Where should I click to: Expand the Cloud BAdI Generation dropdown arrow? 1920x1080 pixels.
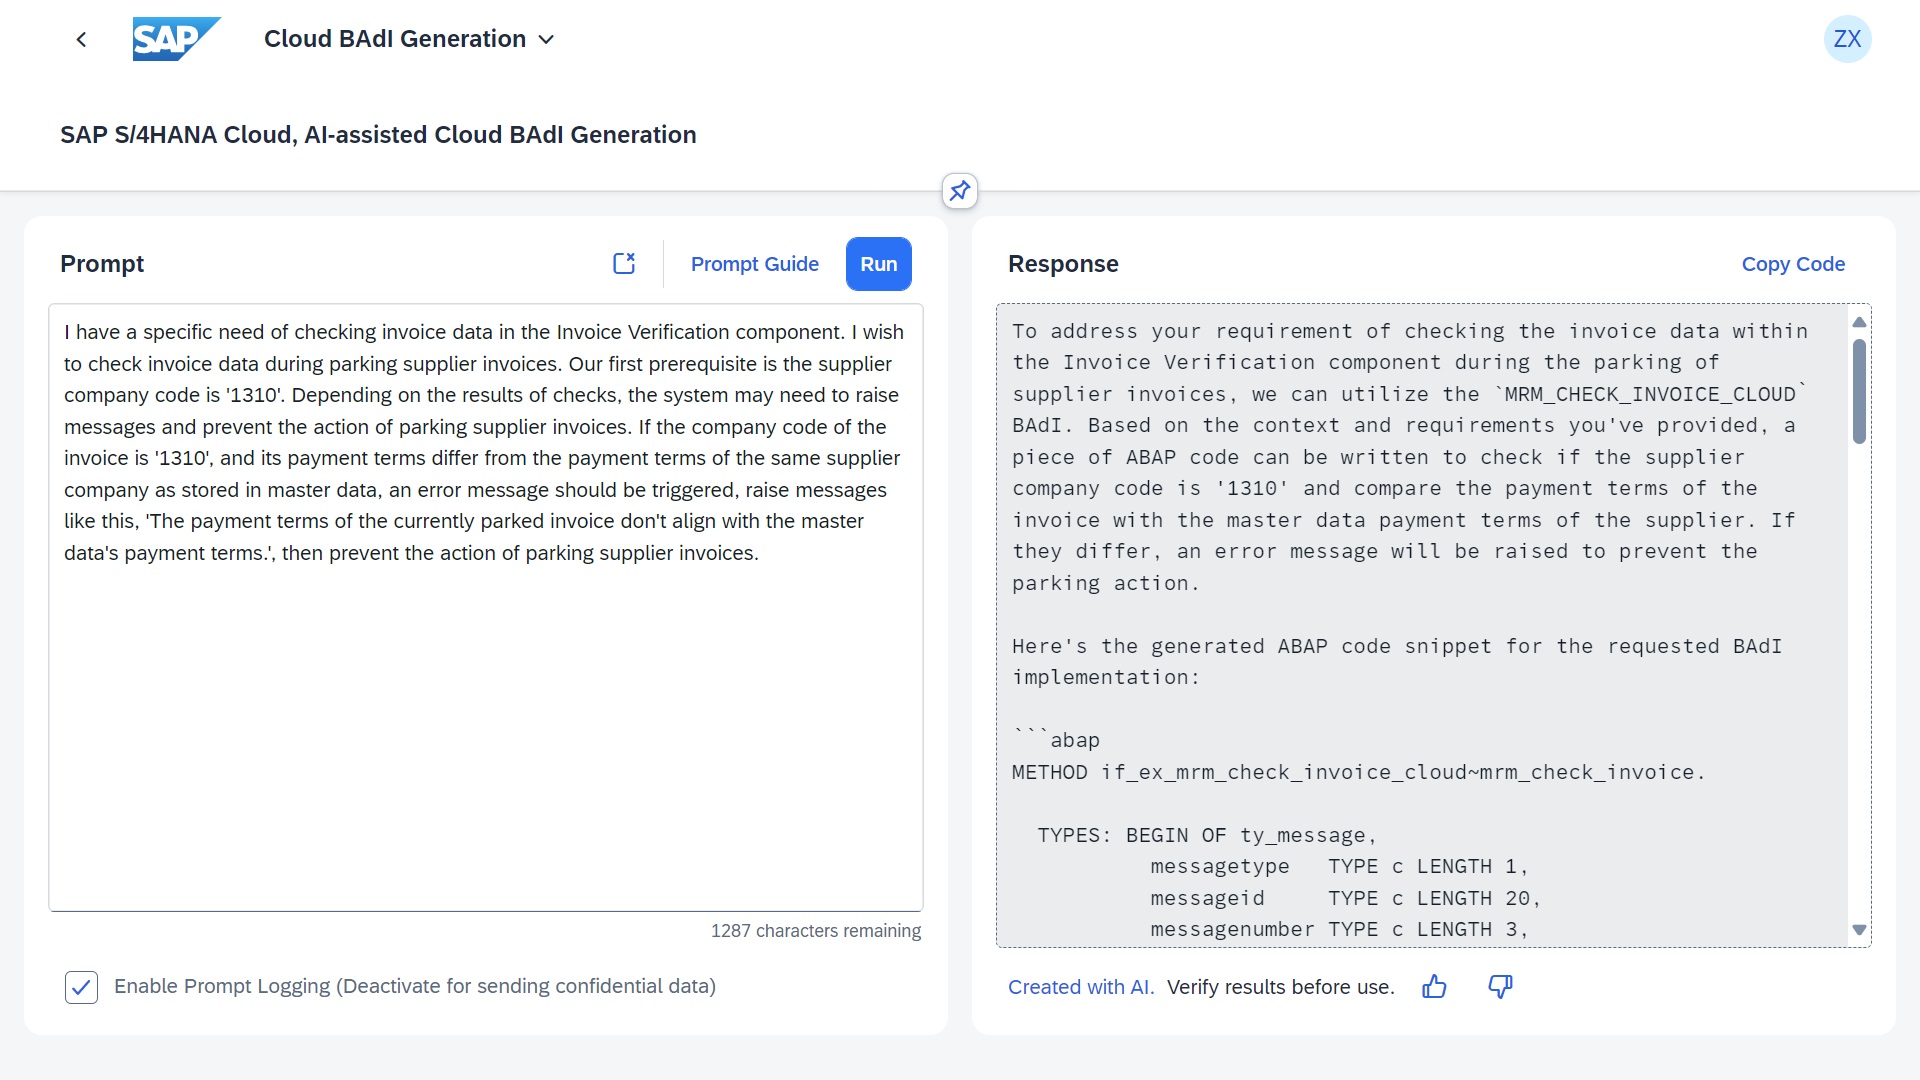[546, 39]
